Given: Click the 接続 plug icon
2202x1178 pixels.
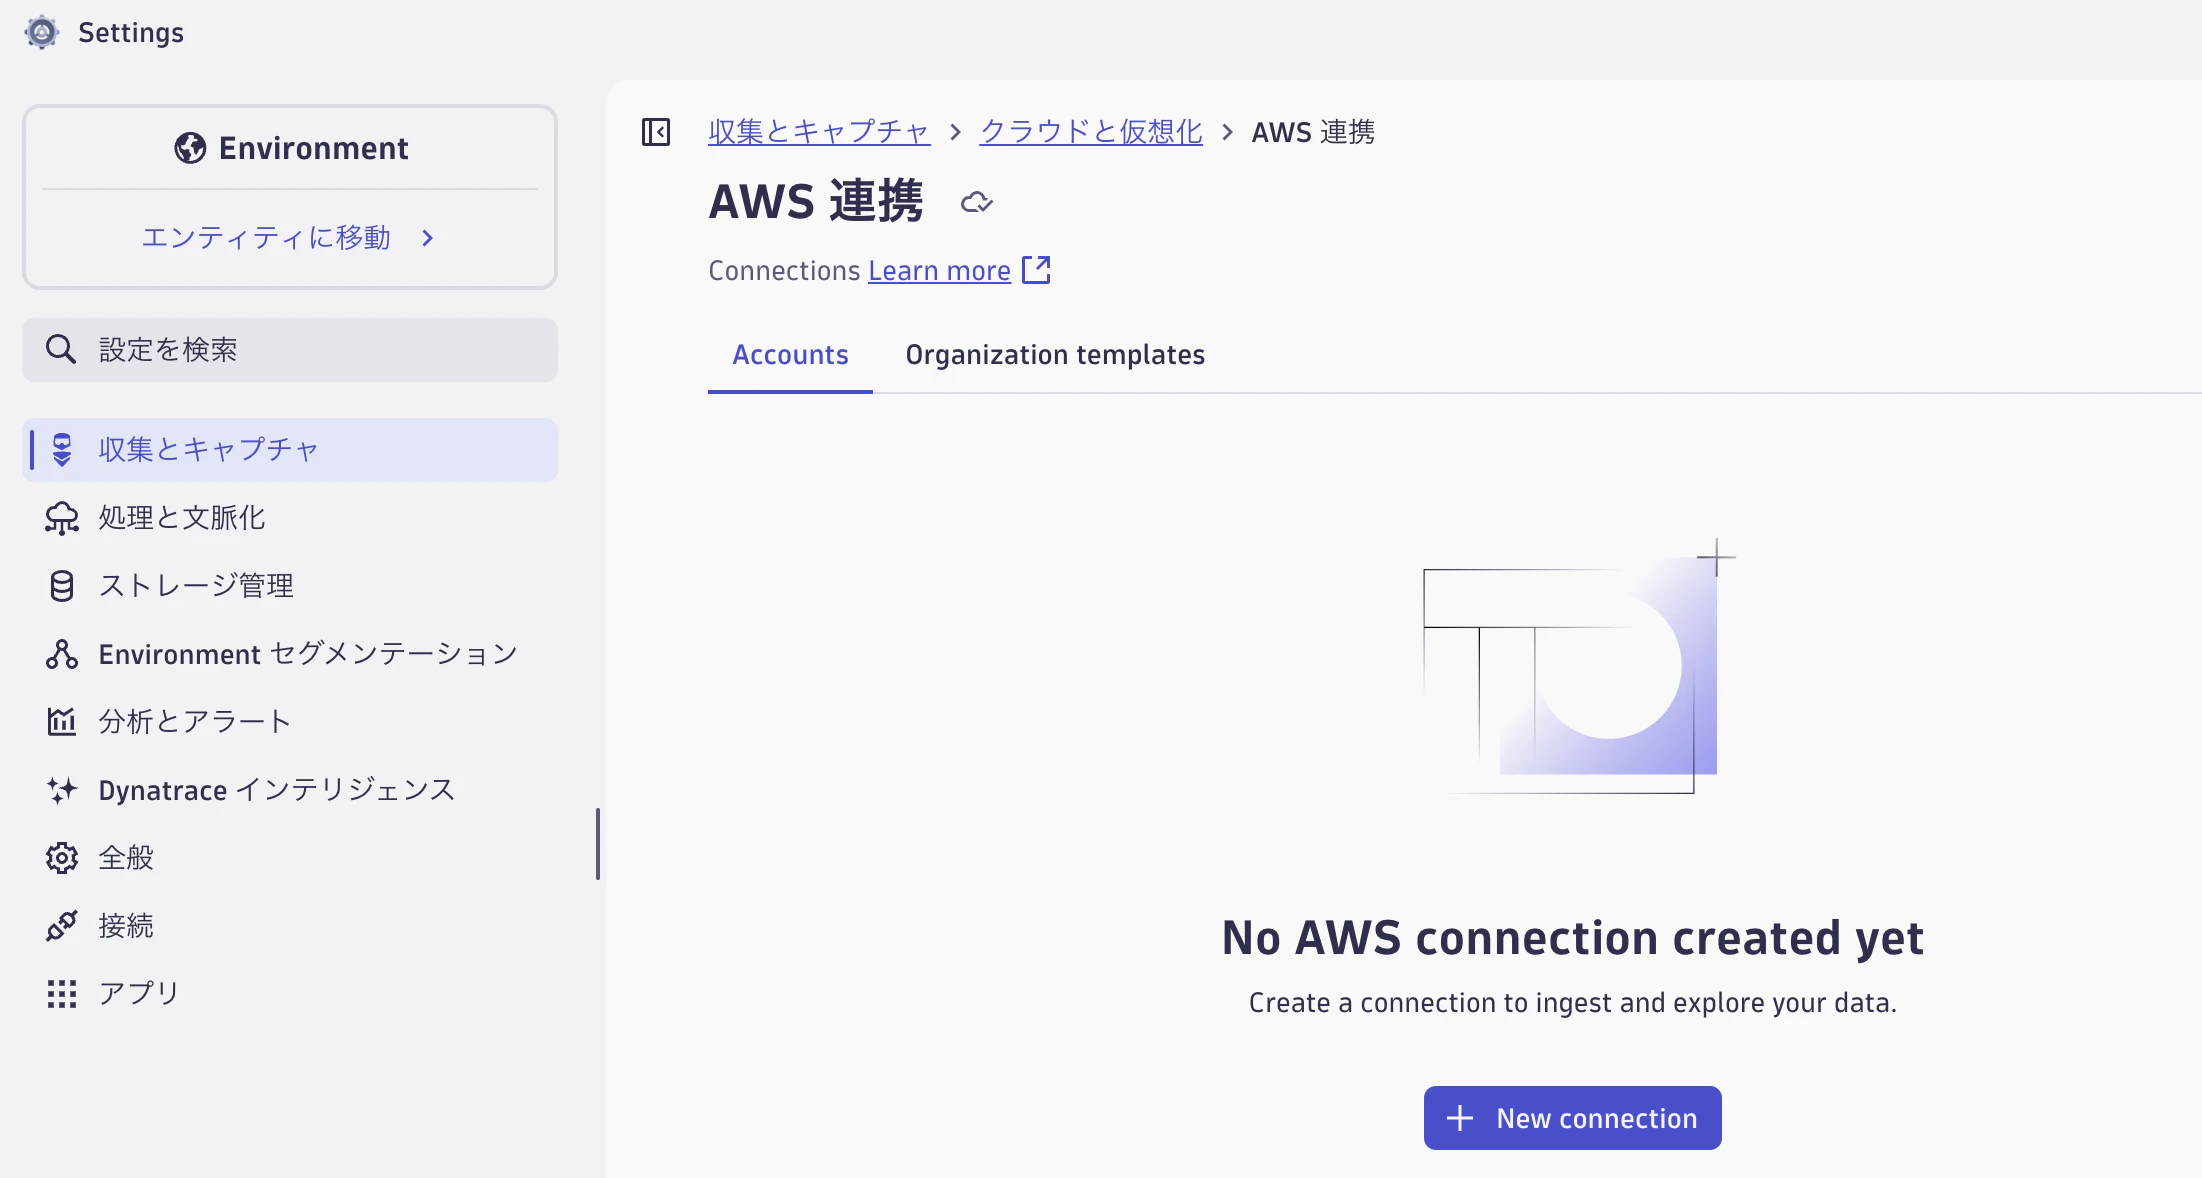Looking at the screenshot, I should point(62,926).
